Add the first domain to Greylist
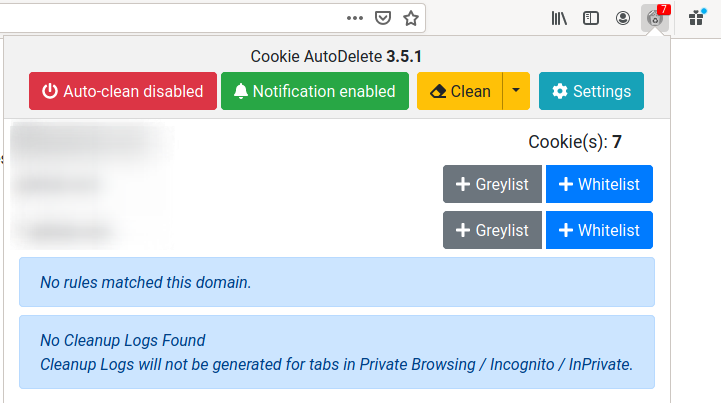Image resolution: width=721 pixels, height=403 pixels. [x=492, y=184]
